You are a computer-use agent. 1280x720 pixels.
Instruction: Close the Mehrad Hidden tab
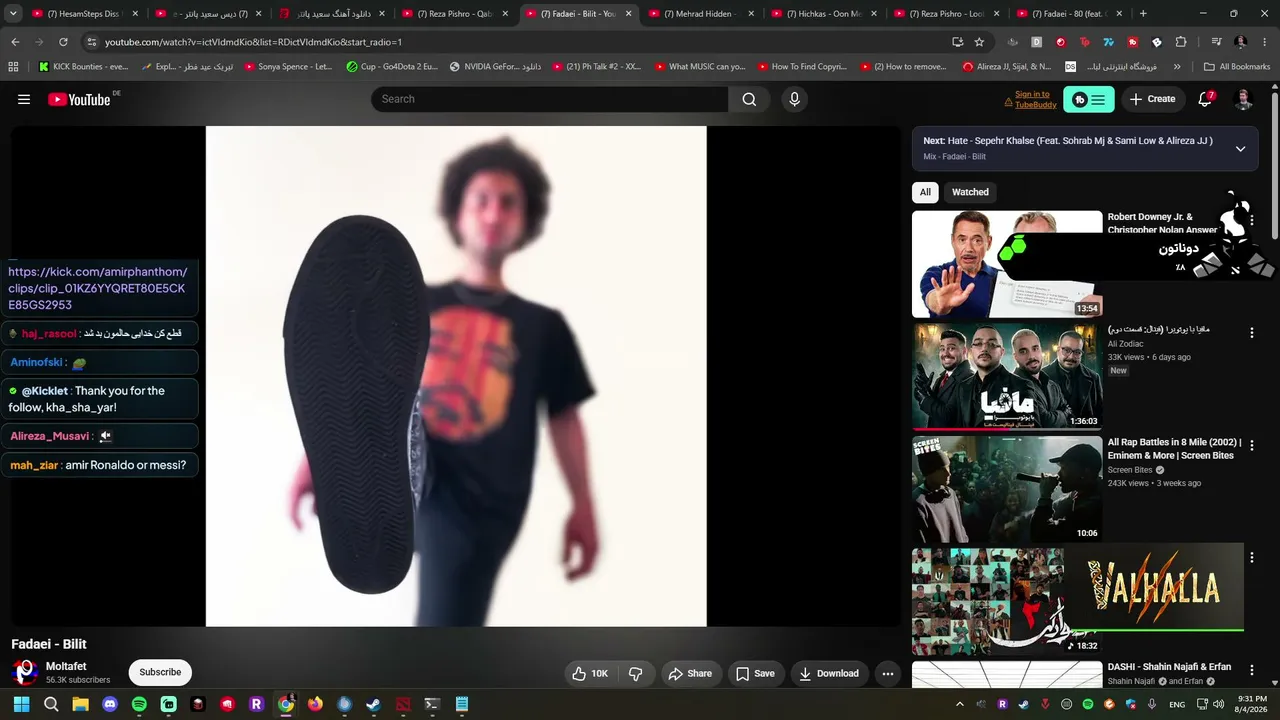point(753,14)
